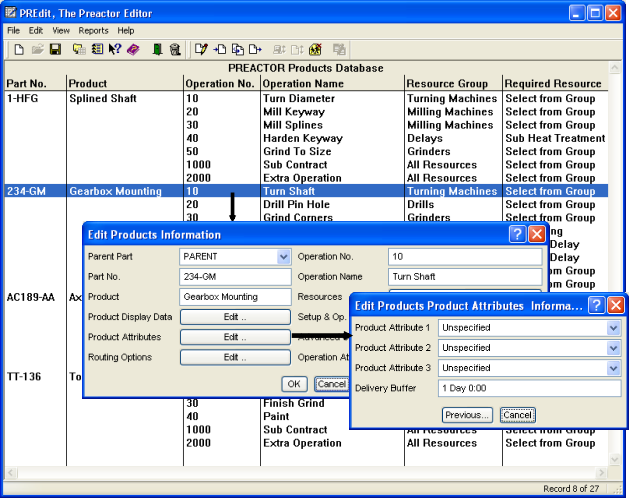Click the horizontal scrollbar left arrow
Screen dimensions: 630x498
point(11,473)
